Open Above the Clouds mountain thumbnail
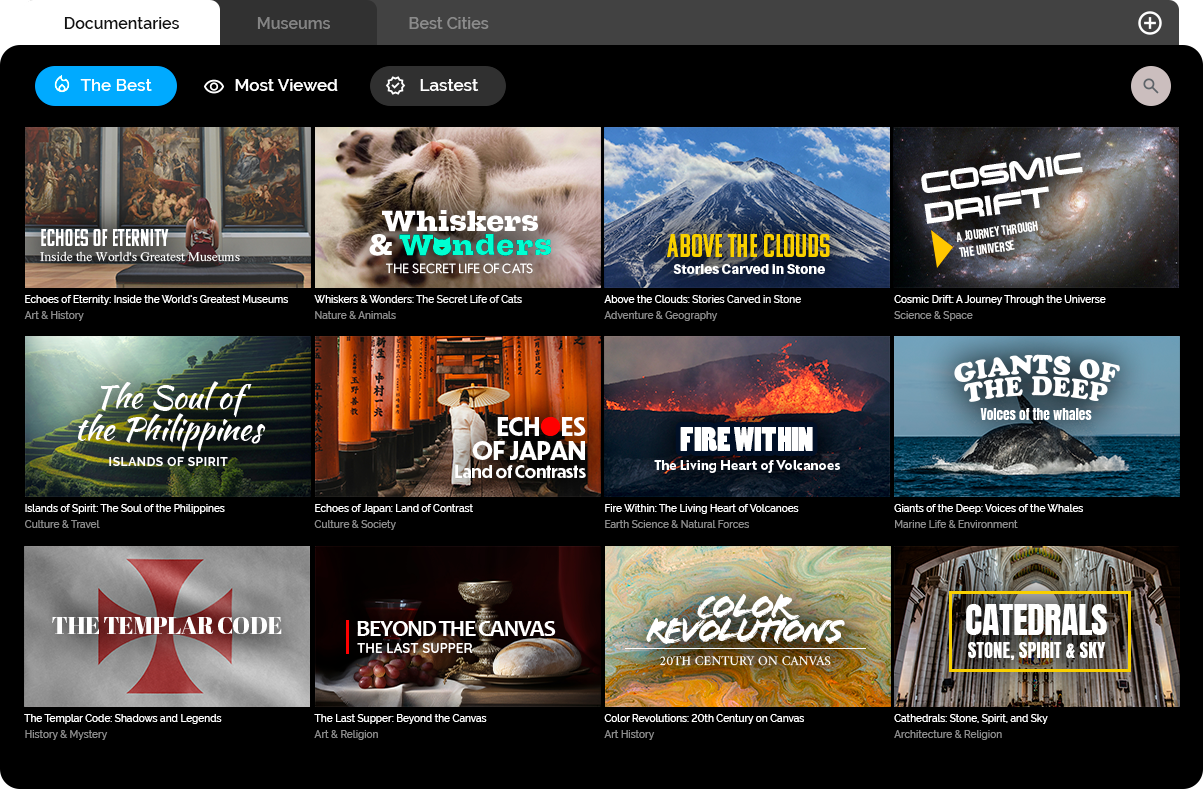Image resolution: width=1203 pixels, height=789 pixels. tap(747, 207)
